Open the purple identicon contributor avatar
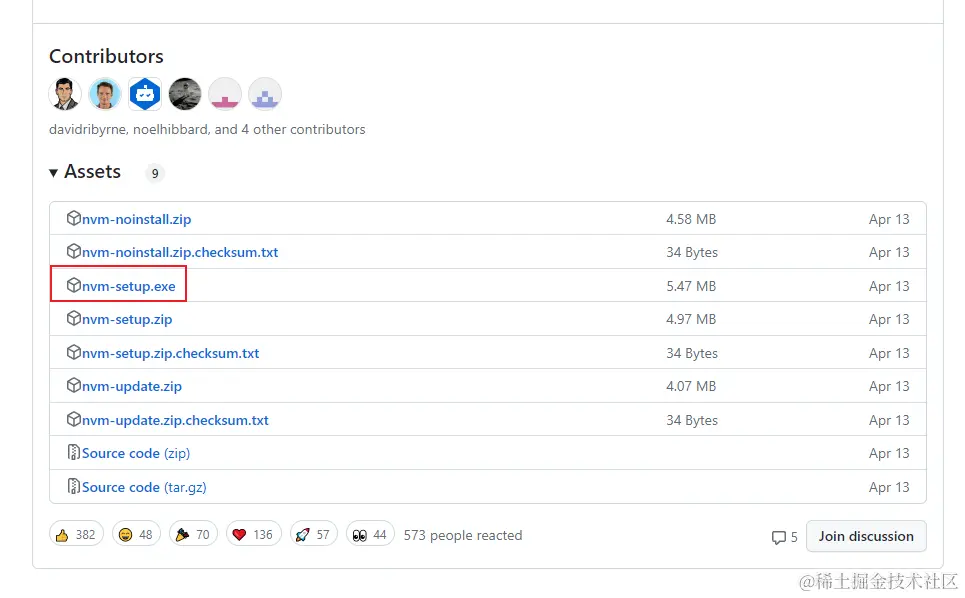Viewport: 965px width, 598px height. click(x=265, y=94)
